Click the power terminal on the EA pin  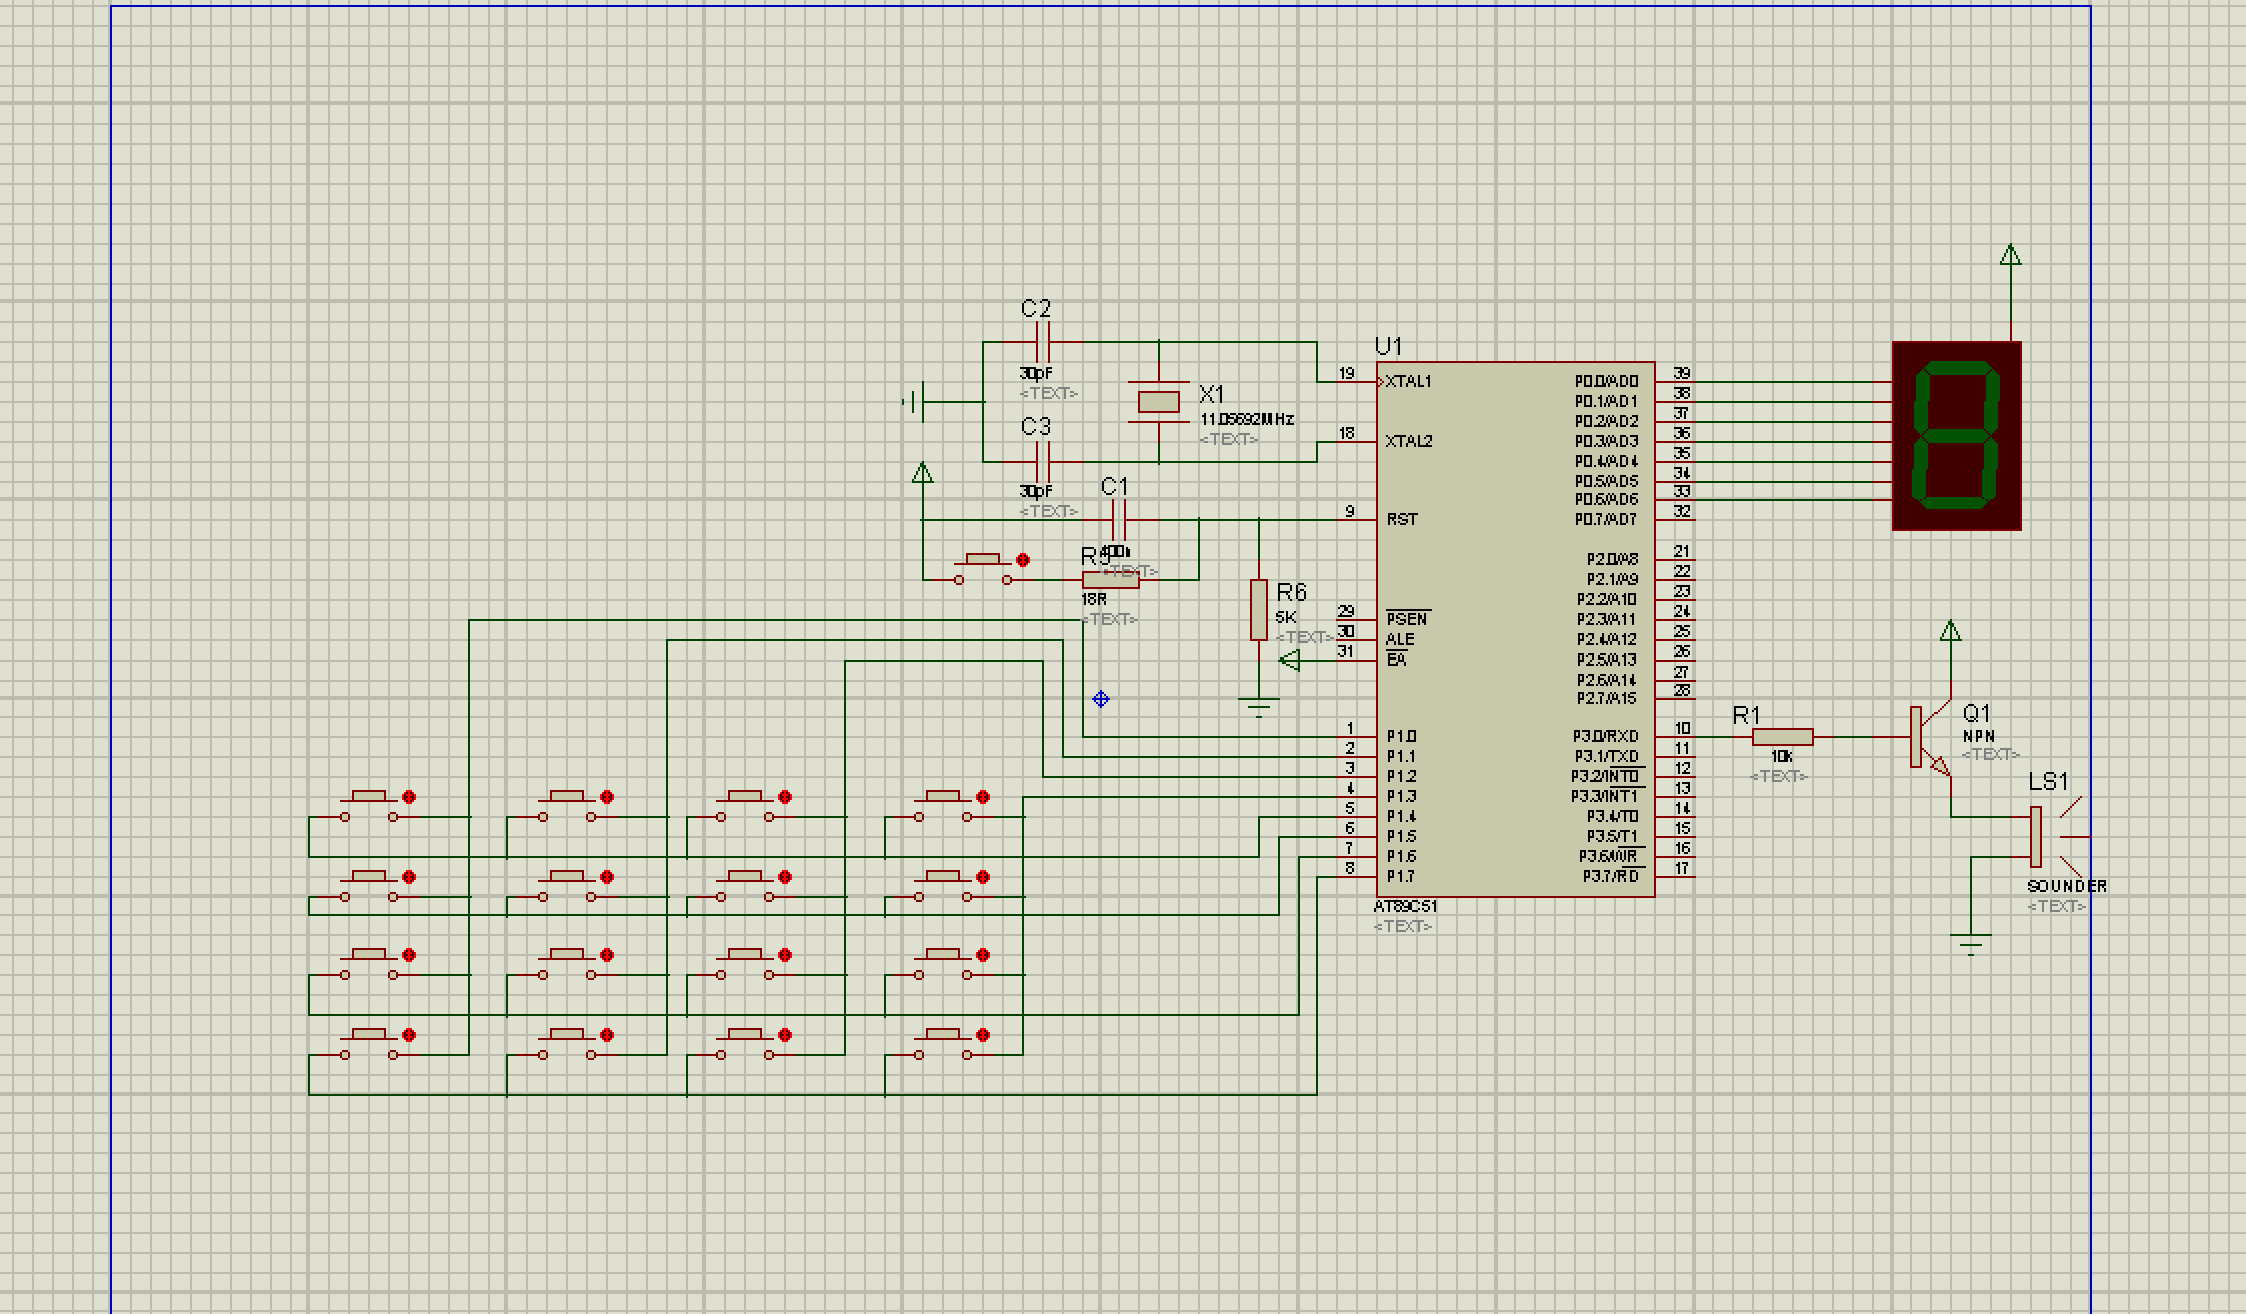(1289, 660)
